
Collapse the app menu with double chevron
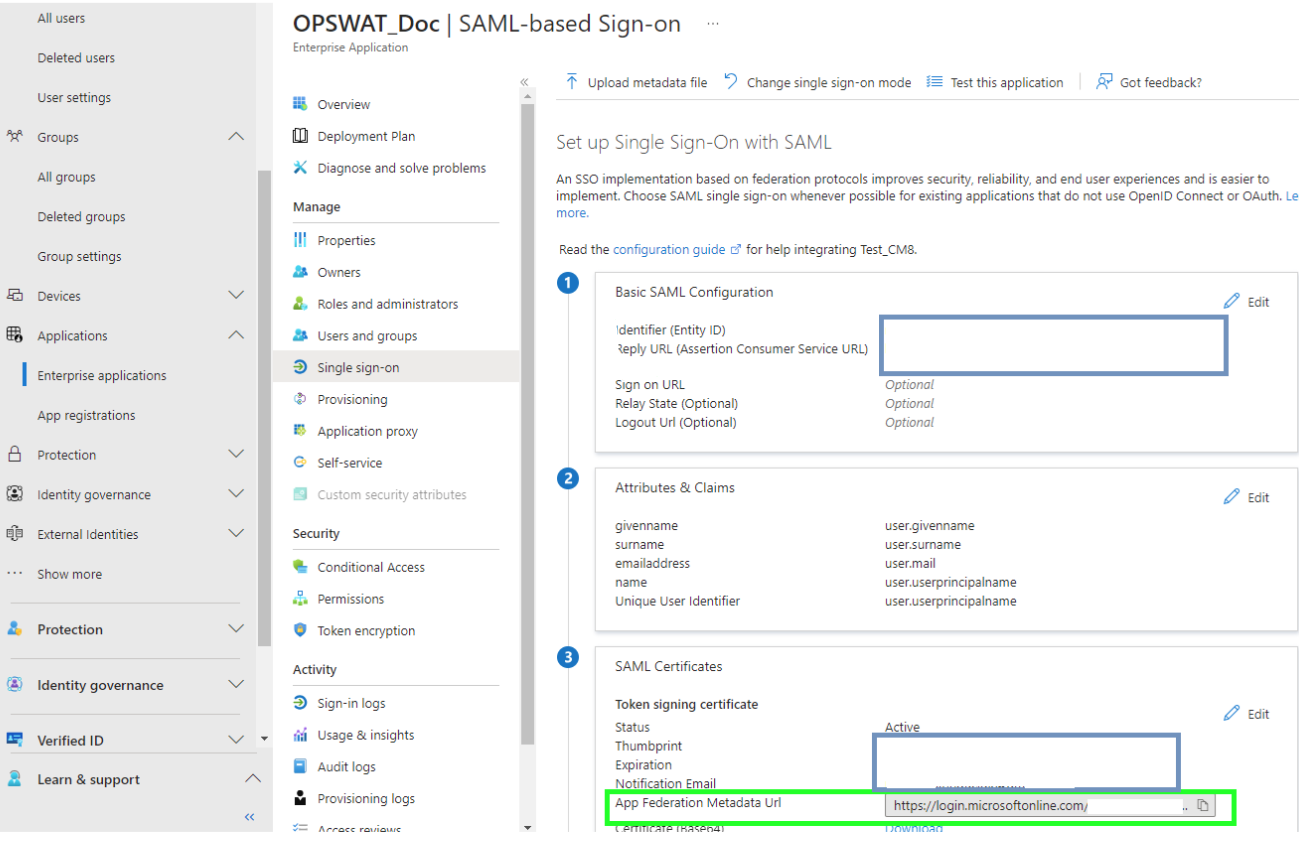tap(524, 82)
